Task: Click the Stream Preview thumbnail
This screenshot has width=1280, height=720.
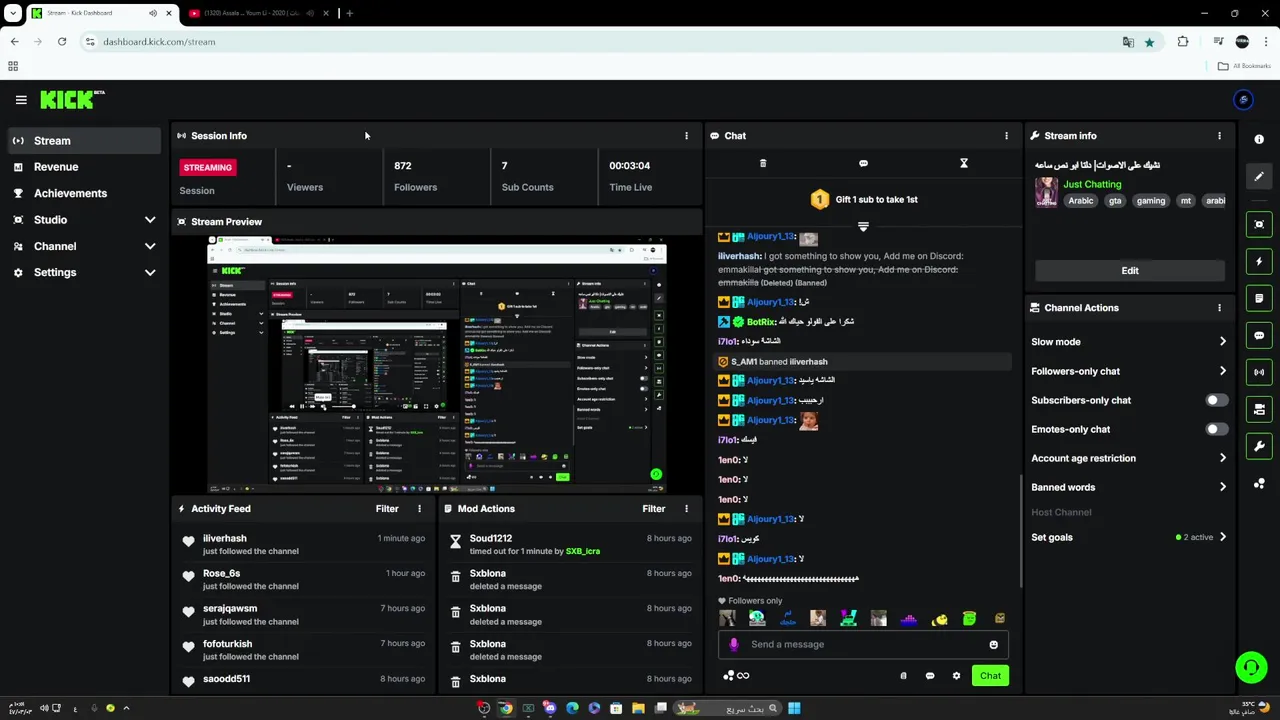Action: [437, 365]
